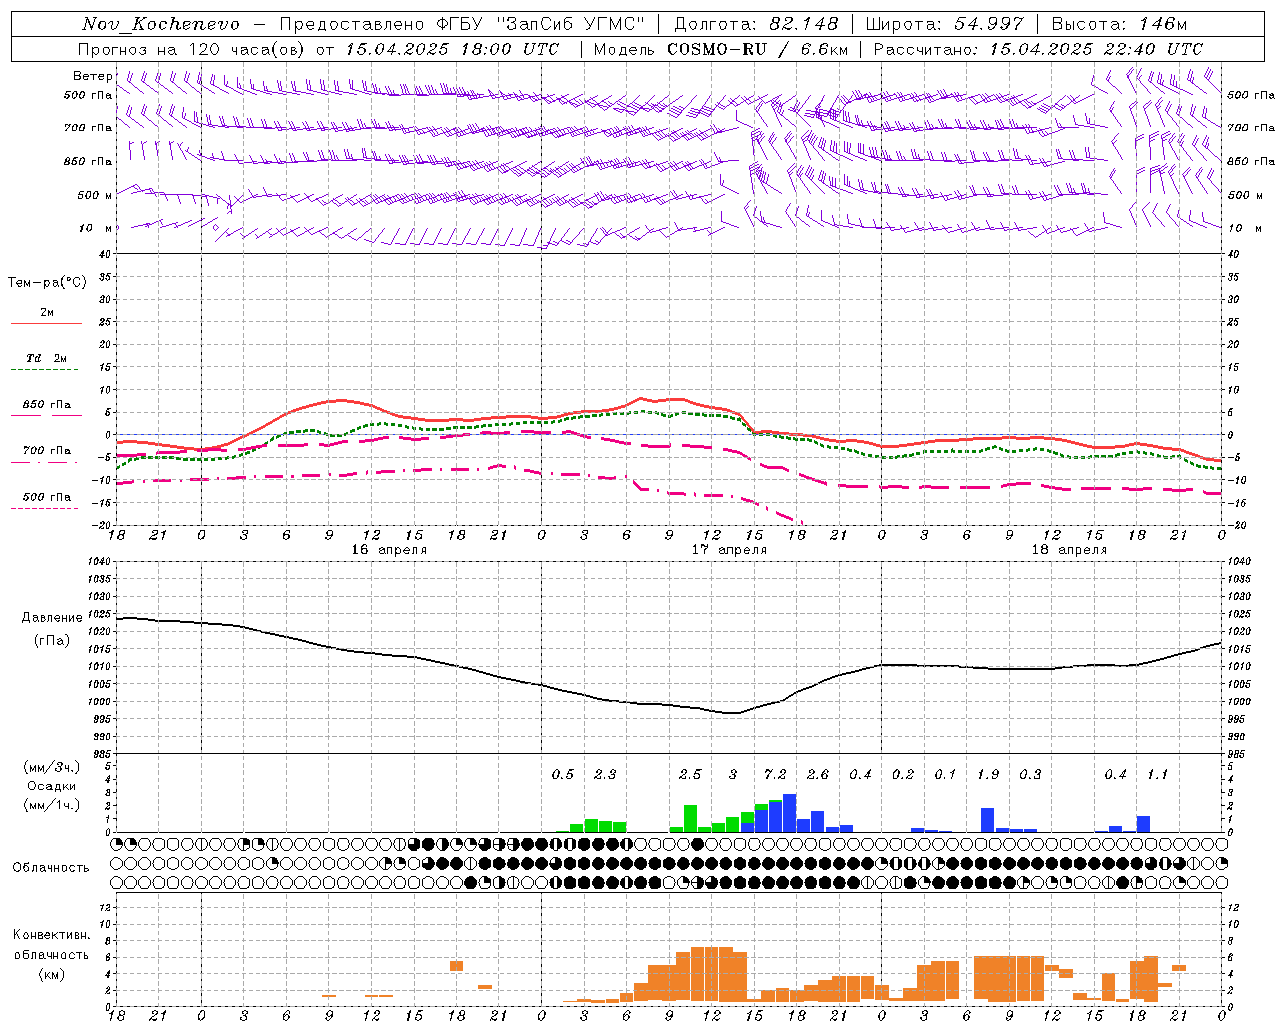Click the organization name 'ЗапСиб УГМС'

coord(571,24)
